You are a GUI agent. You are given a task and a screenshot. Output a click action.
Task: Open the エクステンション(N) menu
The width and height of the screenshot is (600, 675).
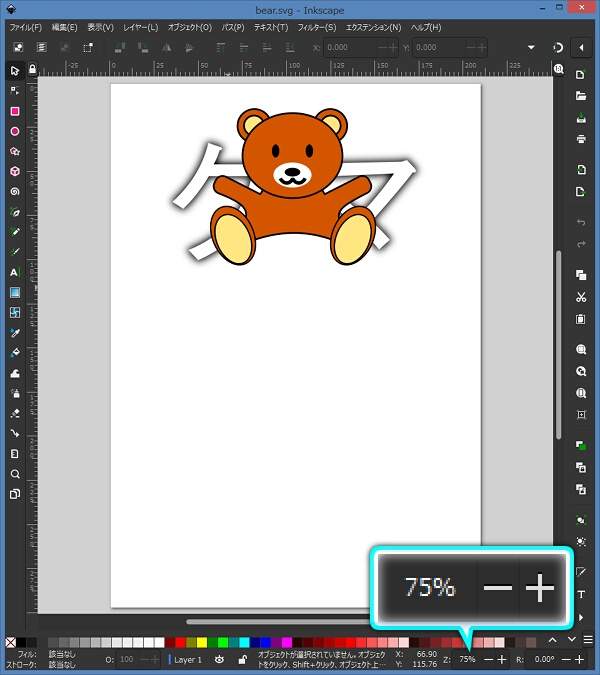pyautogui.click(x=373, y=27)
